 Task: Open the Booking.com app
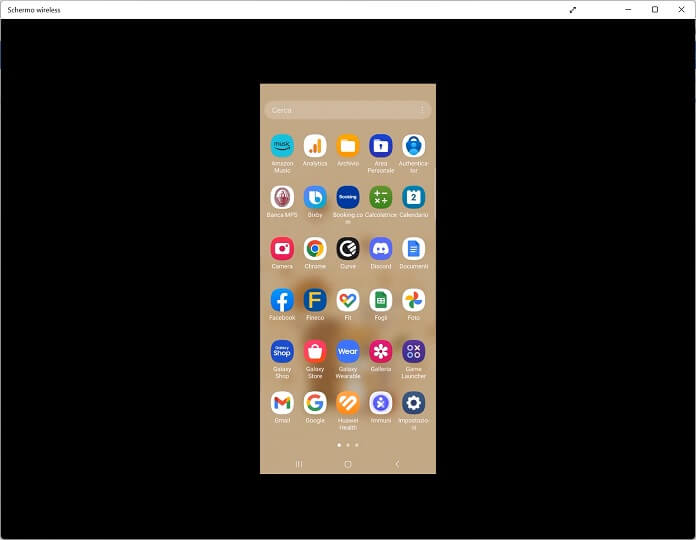(348, 197)
